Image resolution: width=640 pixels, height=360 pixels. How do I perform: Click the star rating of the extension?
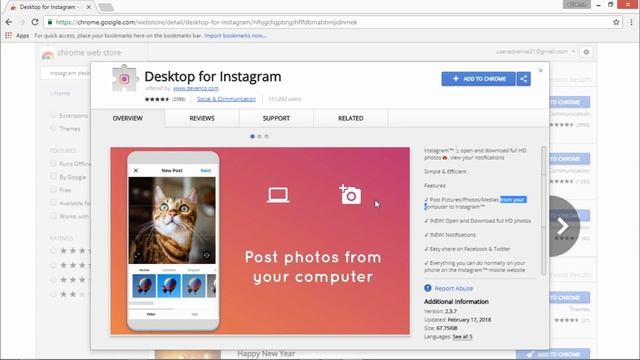click(157, 99)
